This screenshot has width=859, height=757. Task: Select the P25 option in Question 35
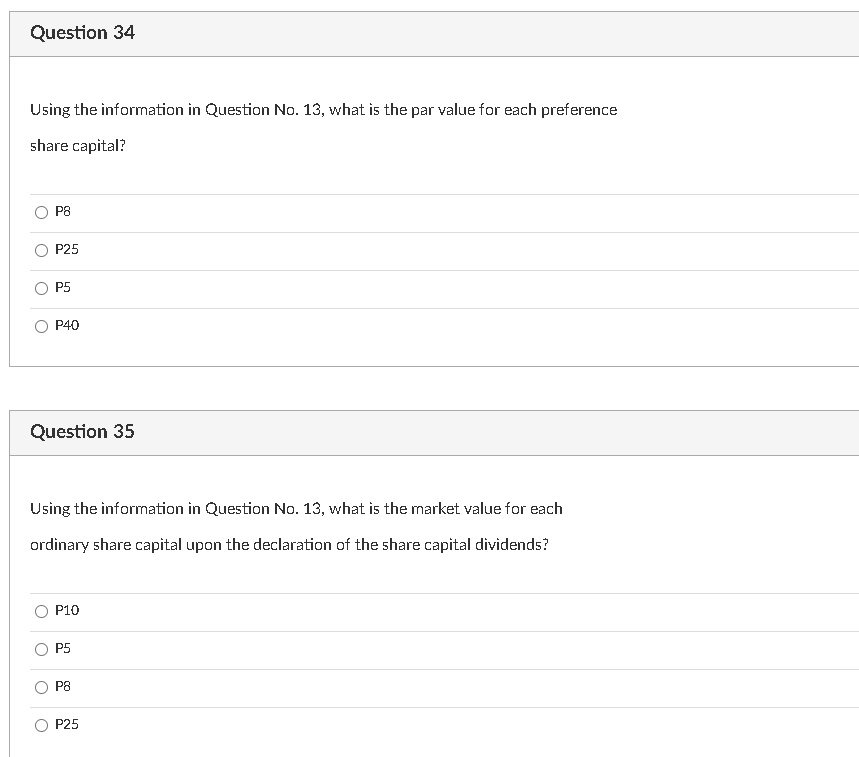click(x=41, y=725)
